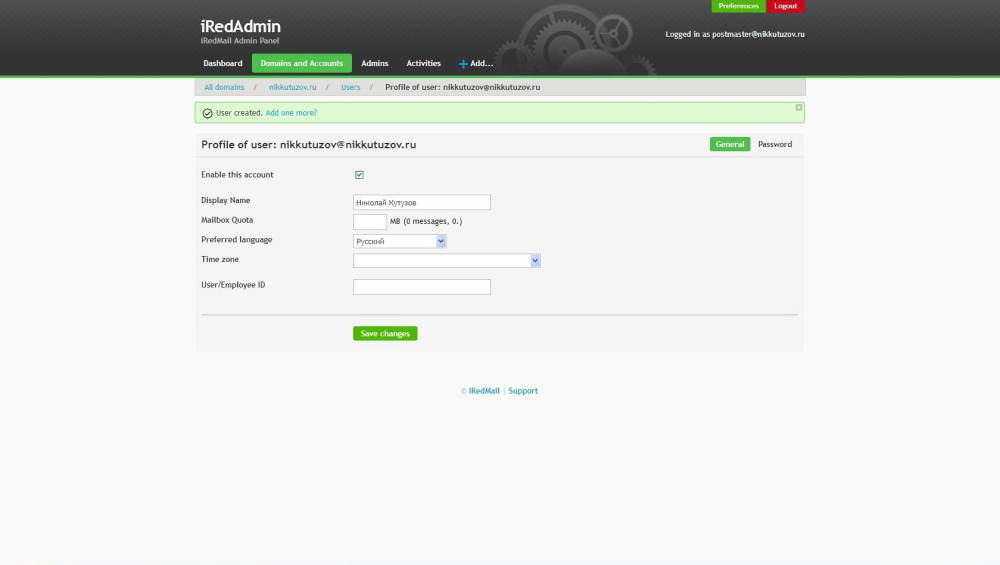
Task: Open the Time zone dropdown
Action: 446,260
